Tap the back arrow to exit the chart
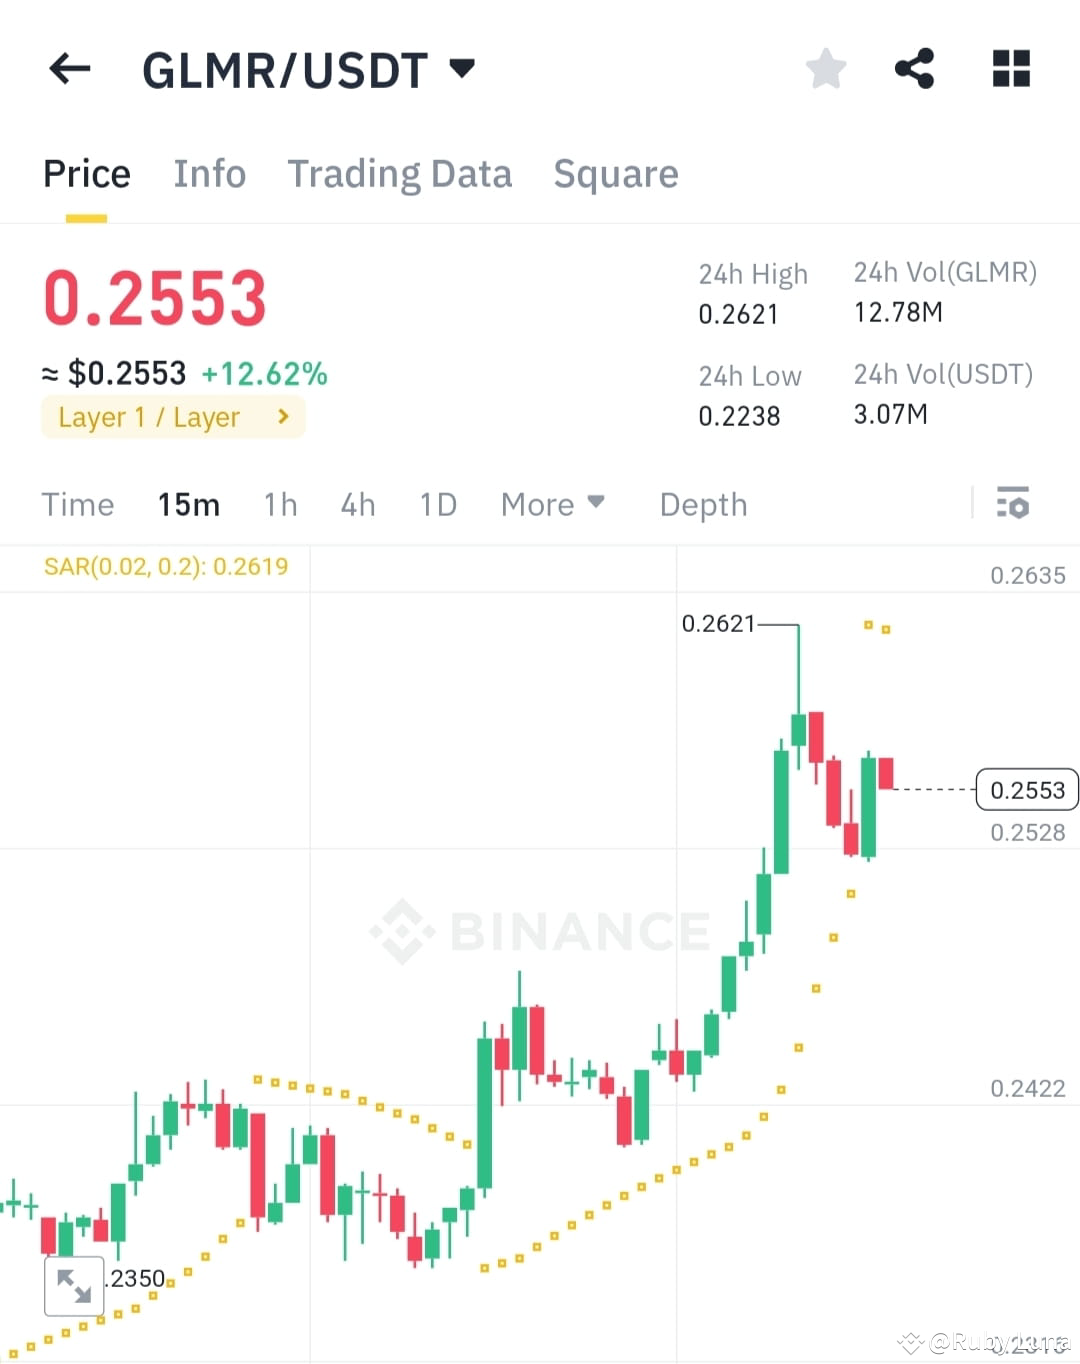Image resolution: width=1080 pixels, height=1364 pixels. click(x=68, y=68)
